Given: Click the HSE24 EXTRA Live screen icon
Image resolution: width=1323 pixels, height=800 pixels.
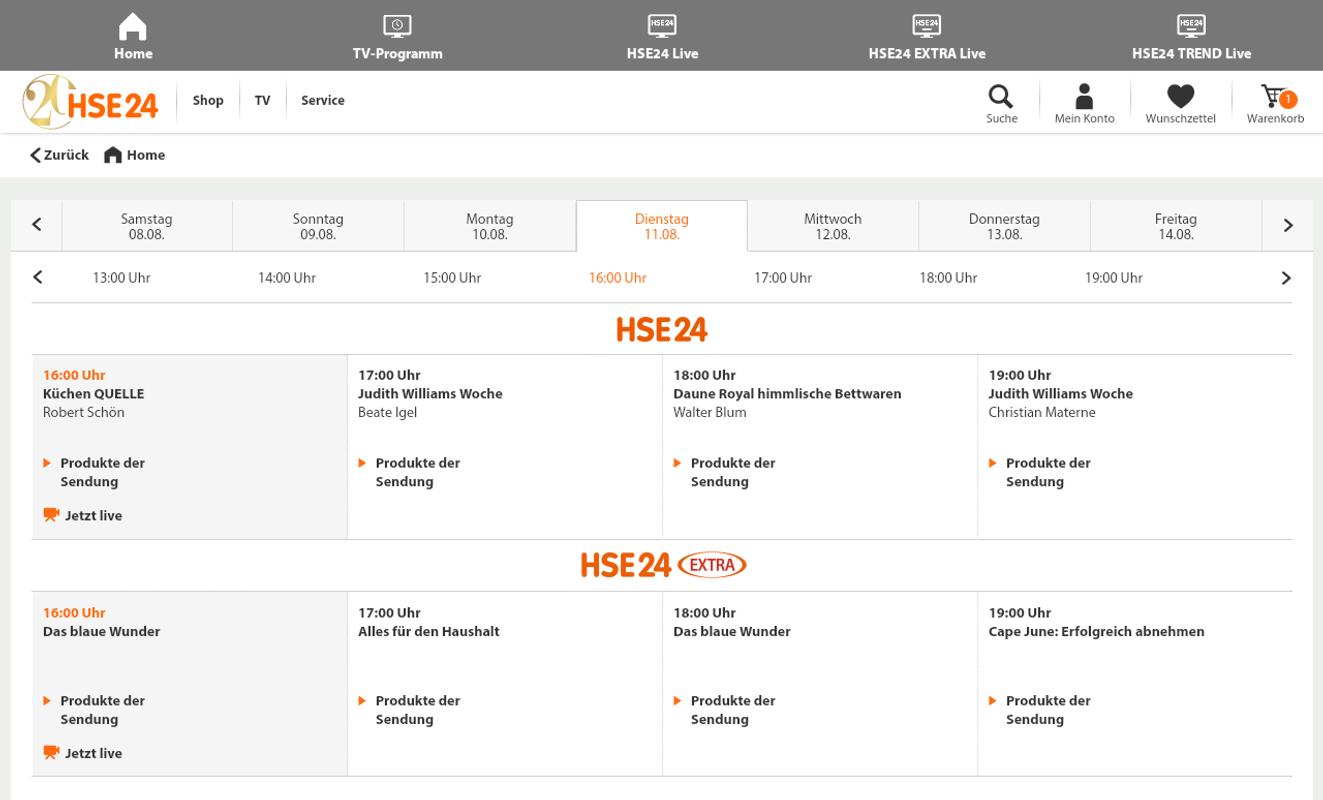Looking at the screenshot, I should point(926,25).
